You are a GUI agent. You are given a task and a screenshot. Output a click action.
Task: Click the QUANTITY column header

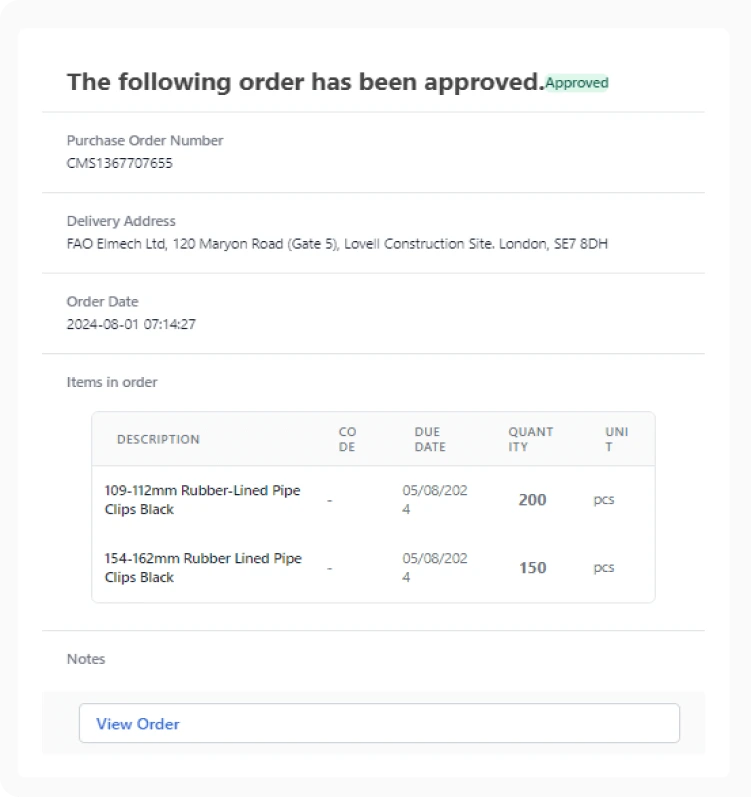pos(530,439)
